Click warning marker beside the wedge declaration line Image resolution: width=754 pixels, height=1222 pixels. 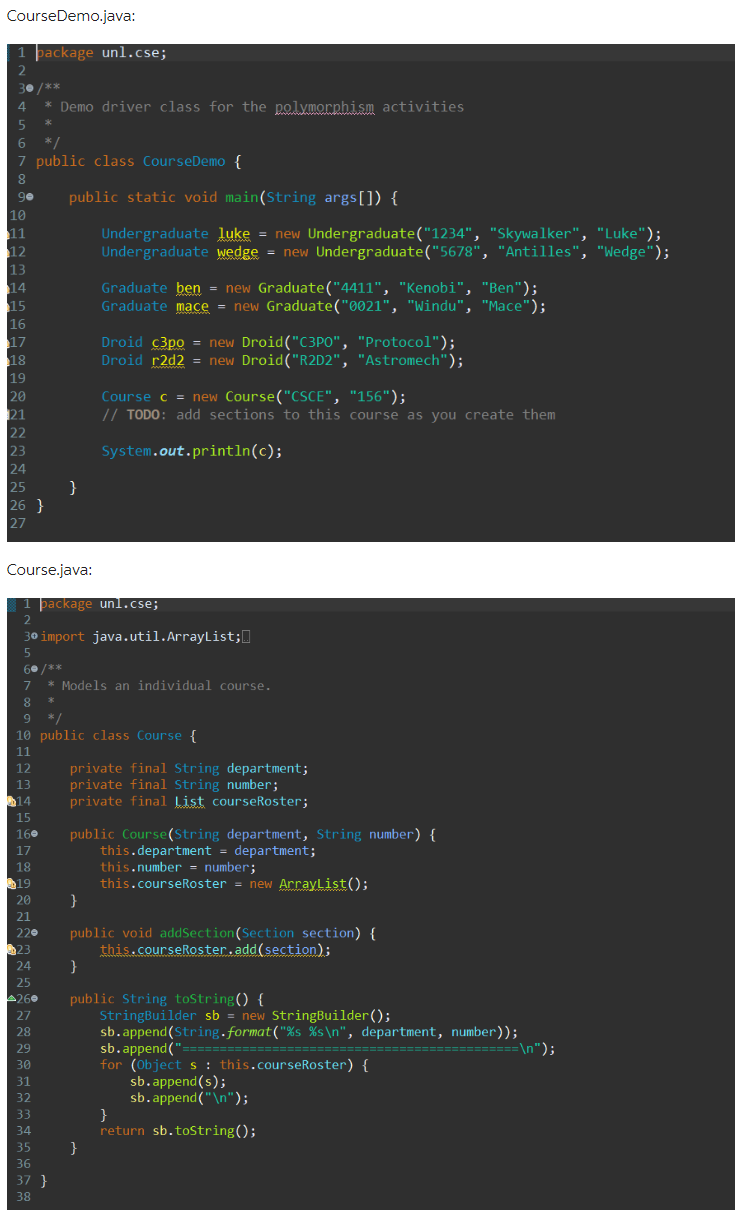tap(9, 252)
